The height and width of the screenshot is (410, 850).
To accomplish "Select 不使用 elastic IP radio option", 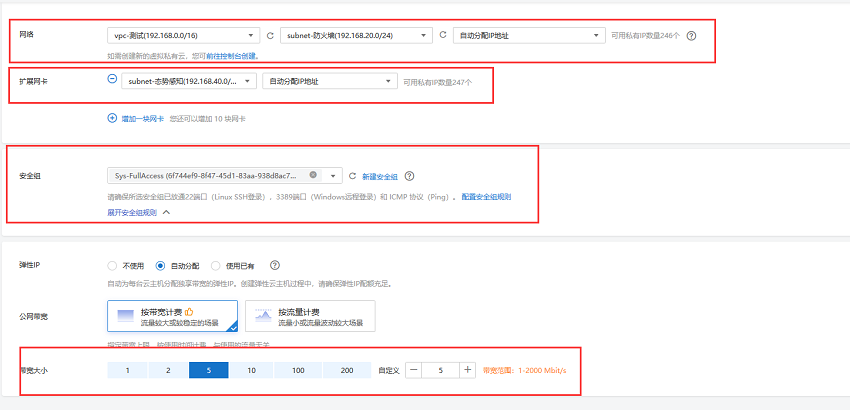I will [112, 266].
